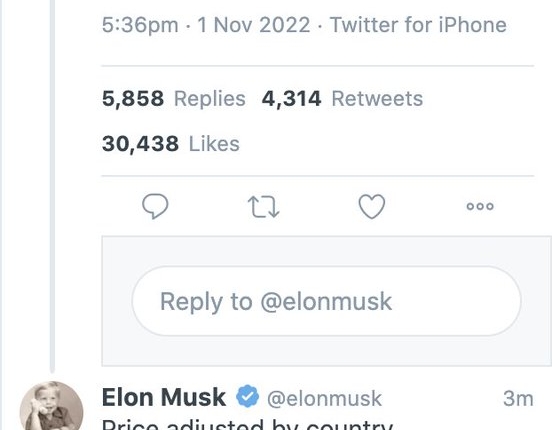Click the retweet arrows icon

click(263, 206)
